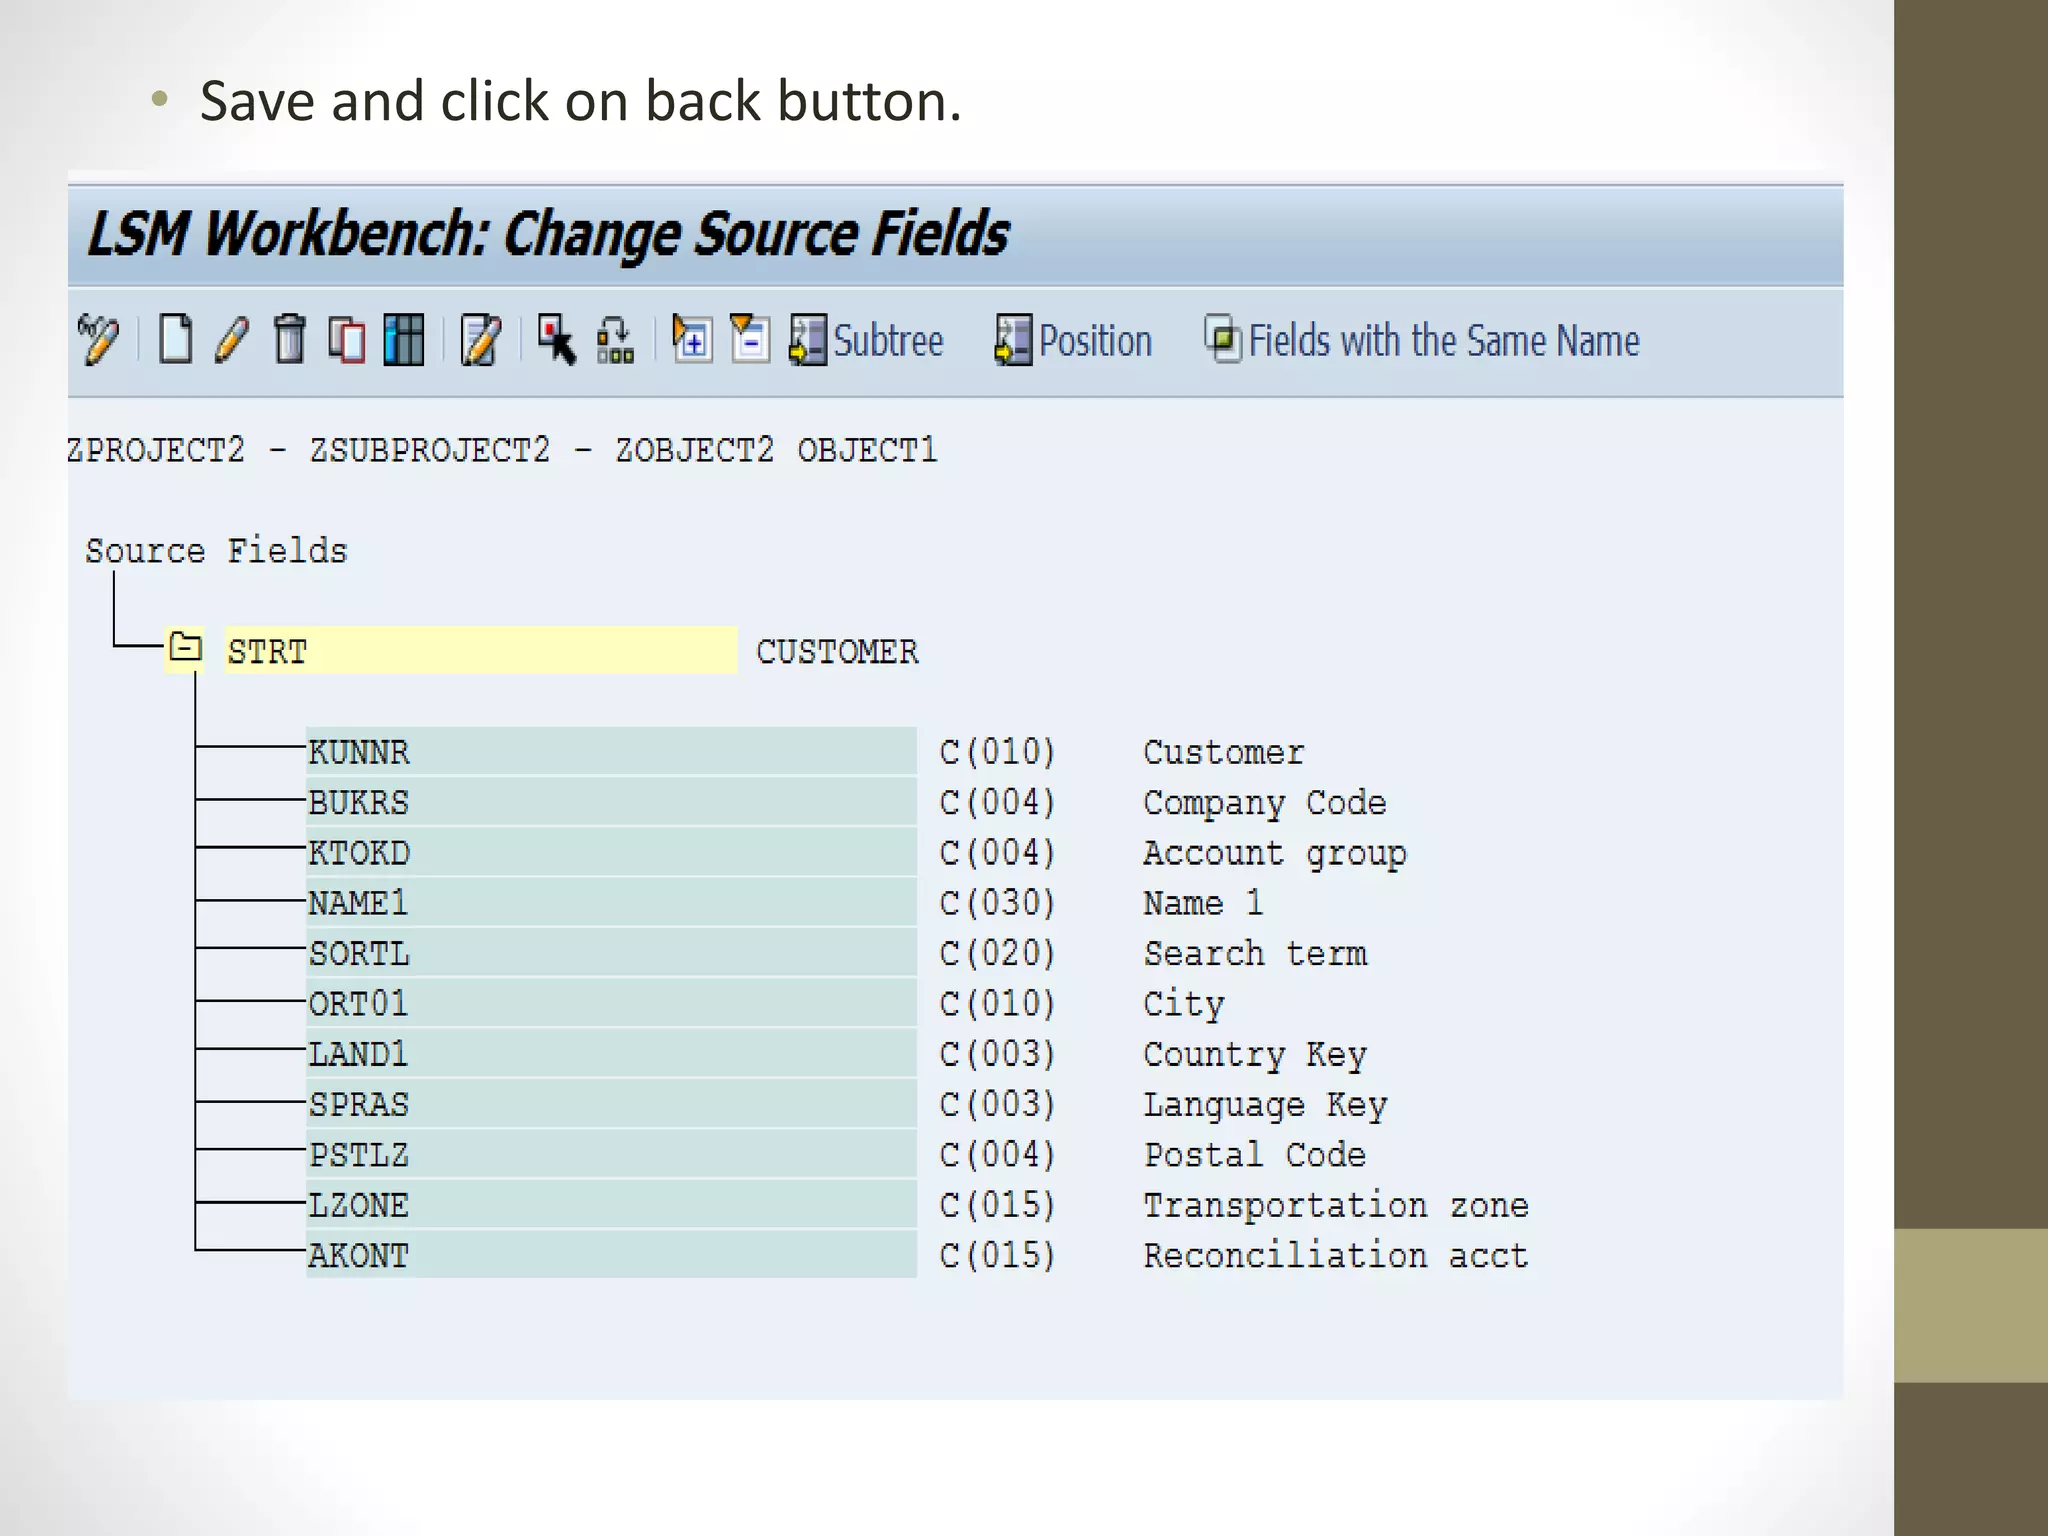The height and width of the screenshot is (1536, 2048).
Task: Select the STRT source structure row
Action: click(x=480, y=652)
